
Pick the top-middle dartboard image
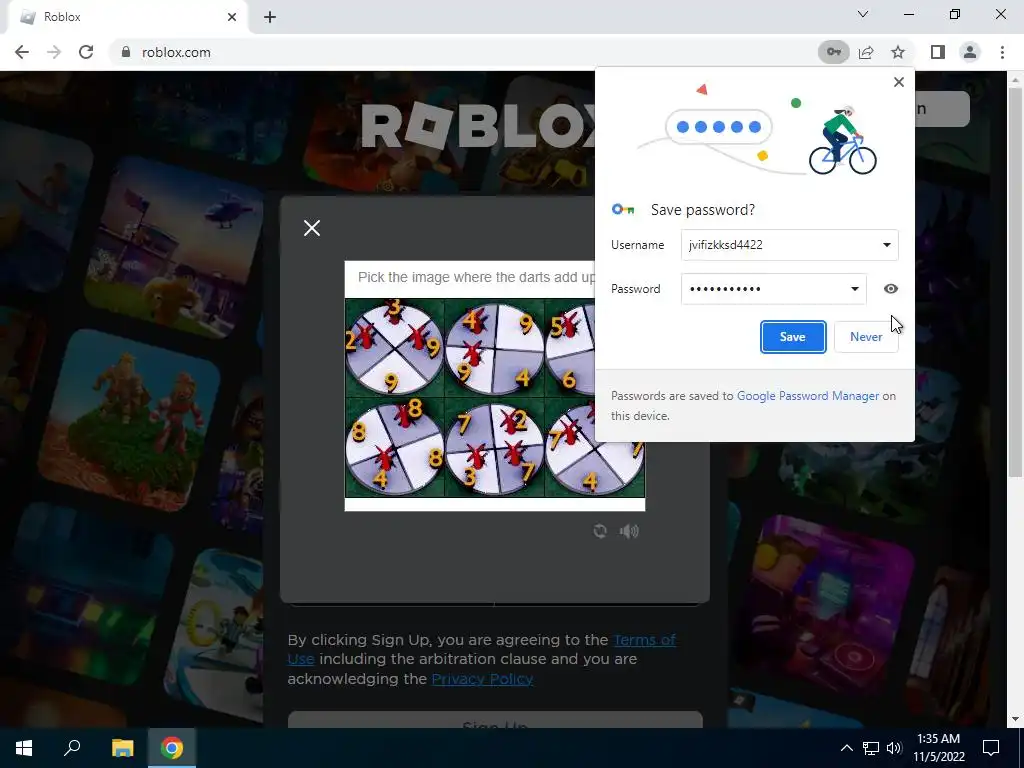494,348
